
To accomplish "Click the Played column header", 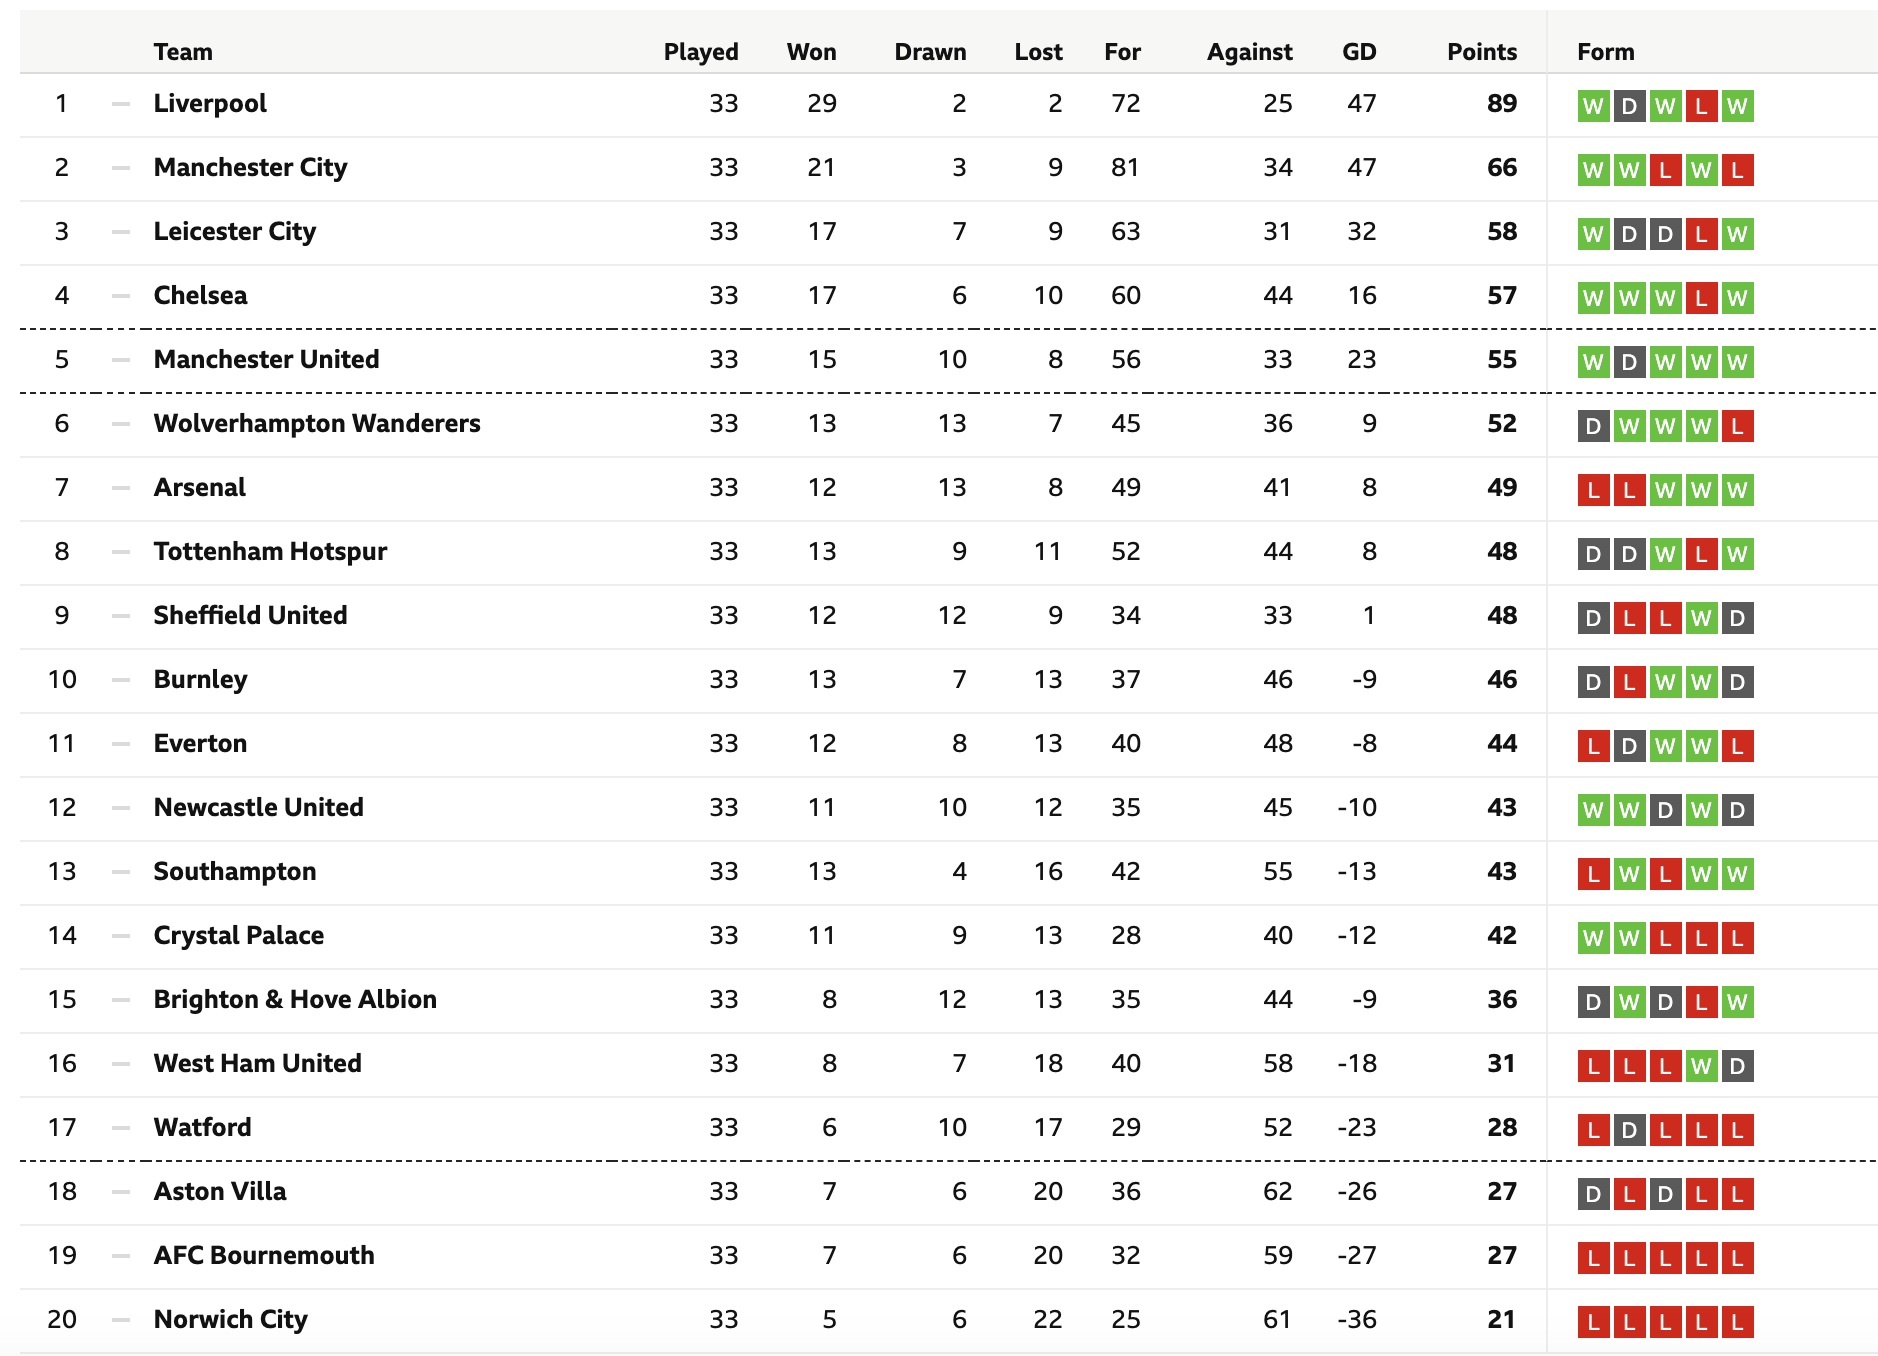I will (x=701, y=52).
